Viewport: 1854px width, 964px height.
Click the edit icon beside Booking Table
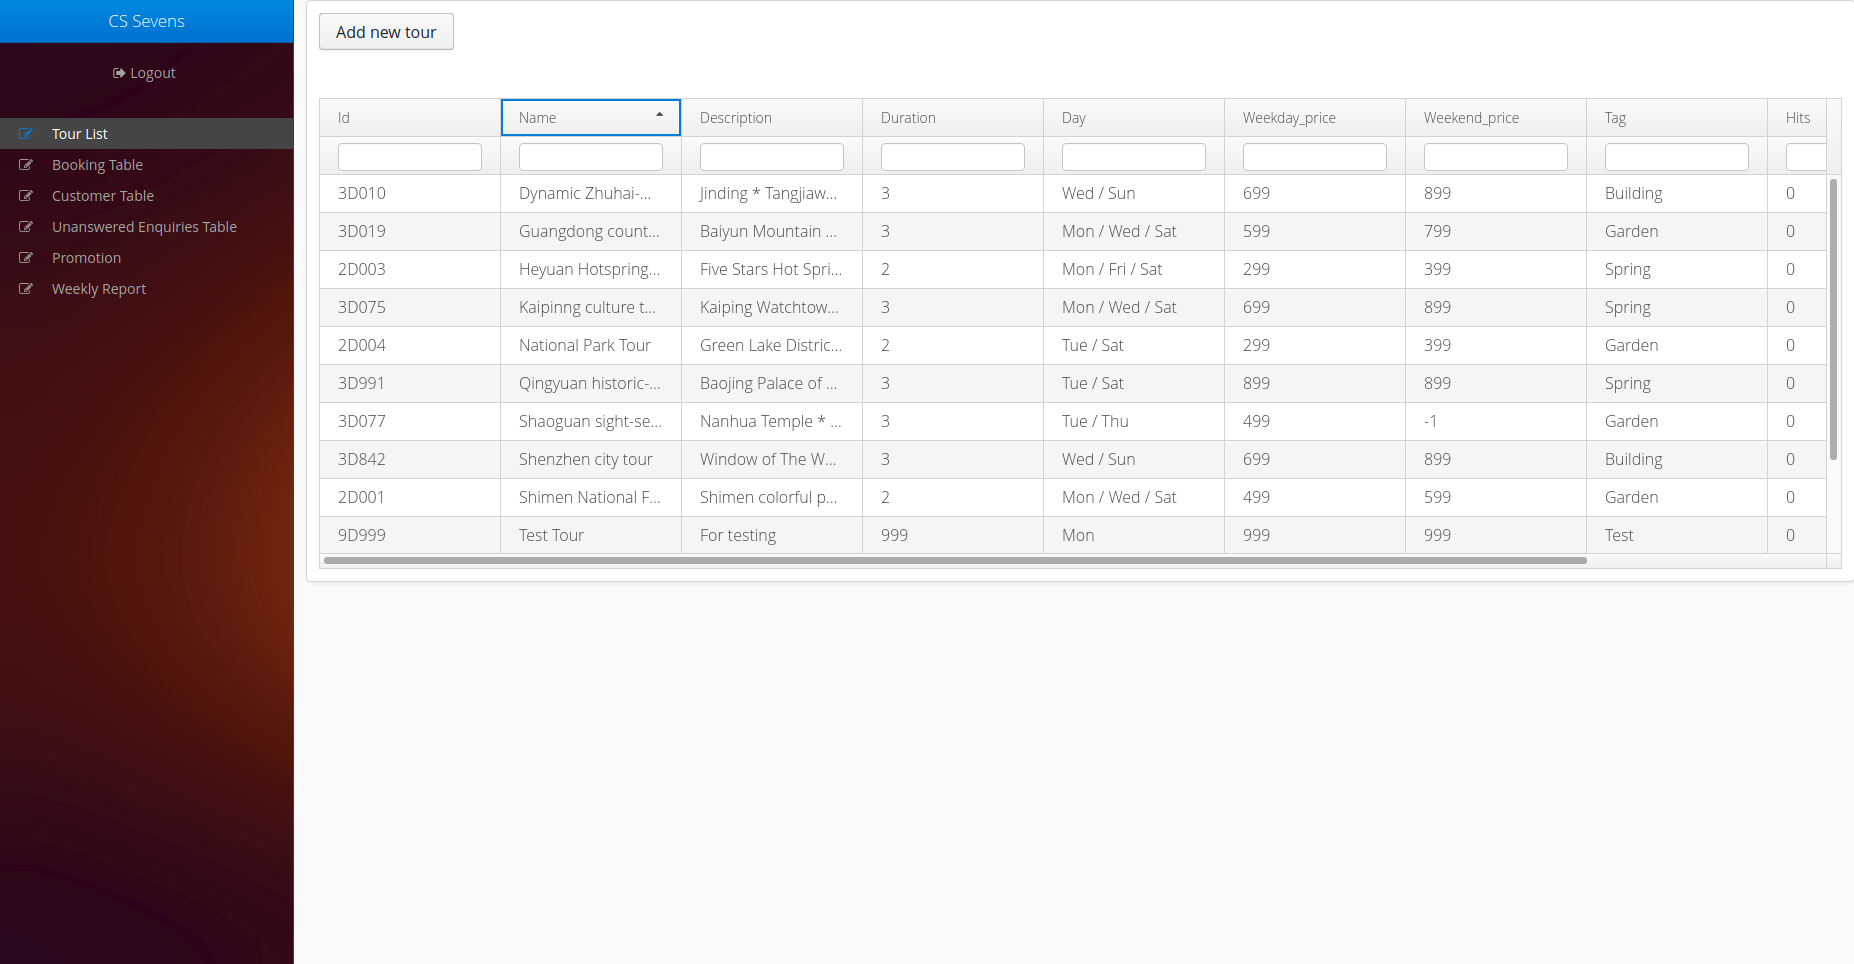tap(26, 165)
